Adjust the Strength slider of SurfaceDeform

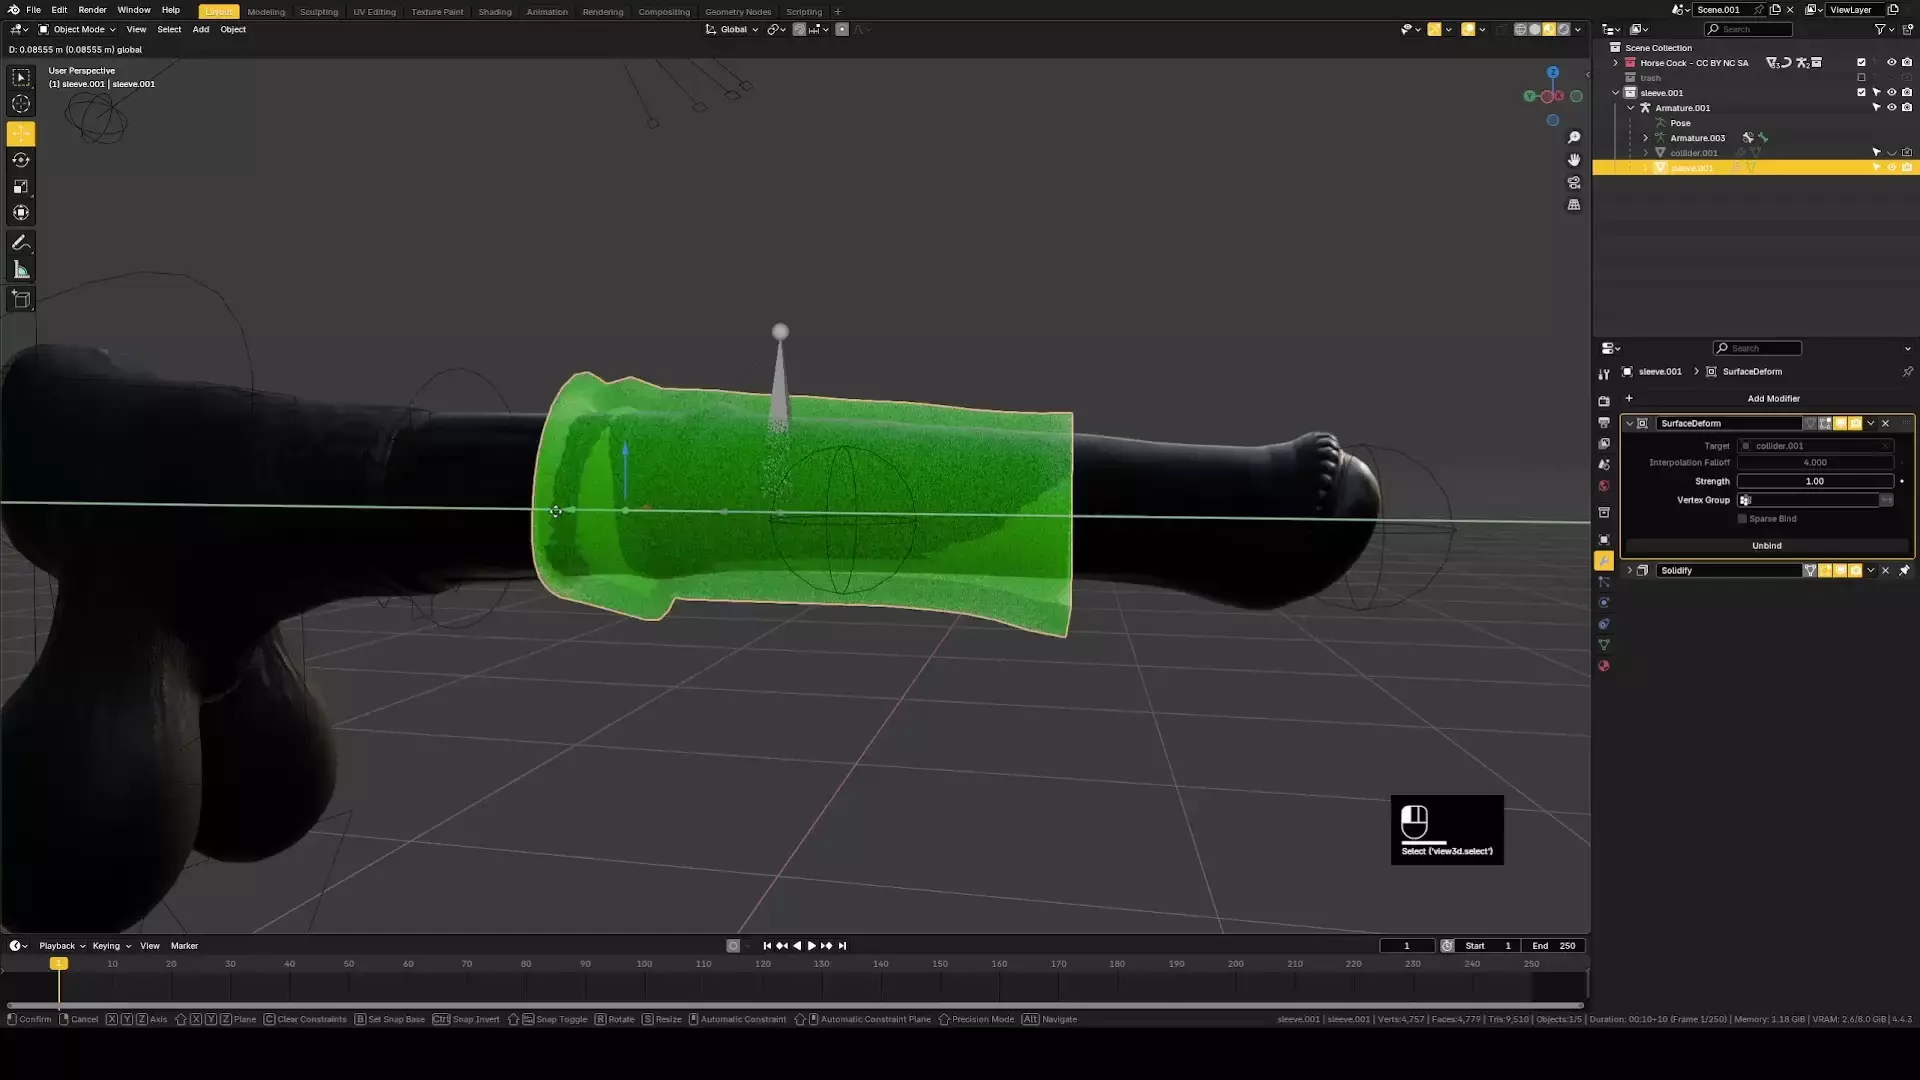[x=1814, y=482]
